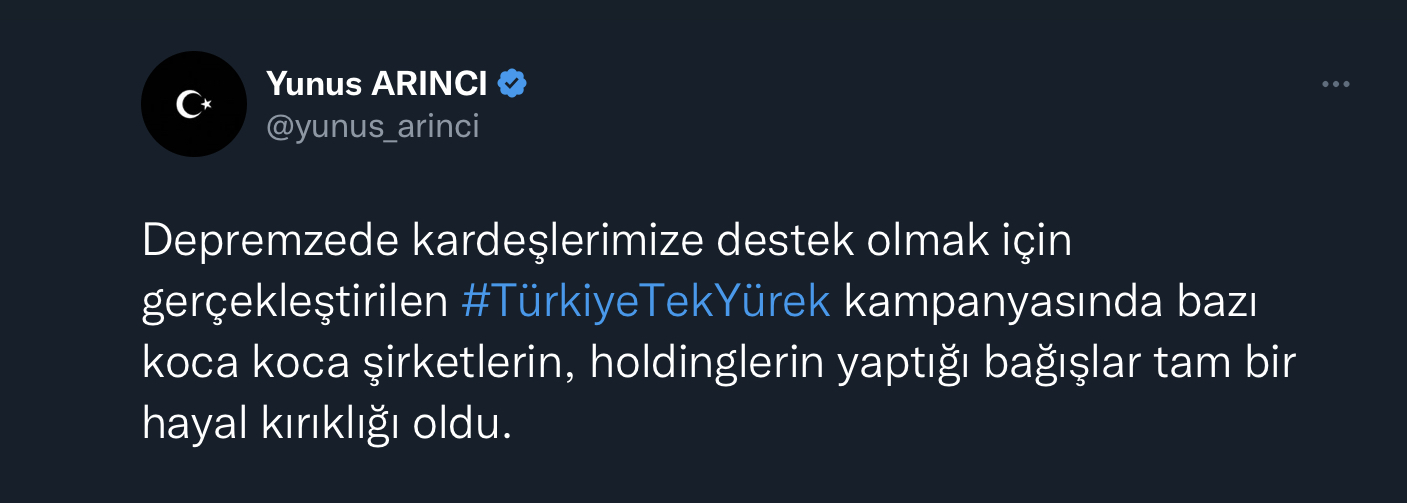Click the tweet's first line starting "Depremzede kardeşlerimize"
Viewport: 1407px width, 503px height.
607,243
